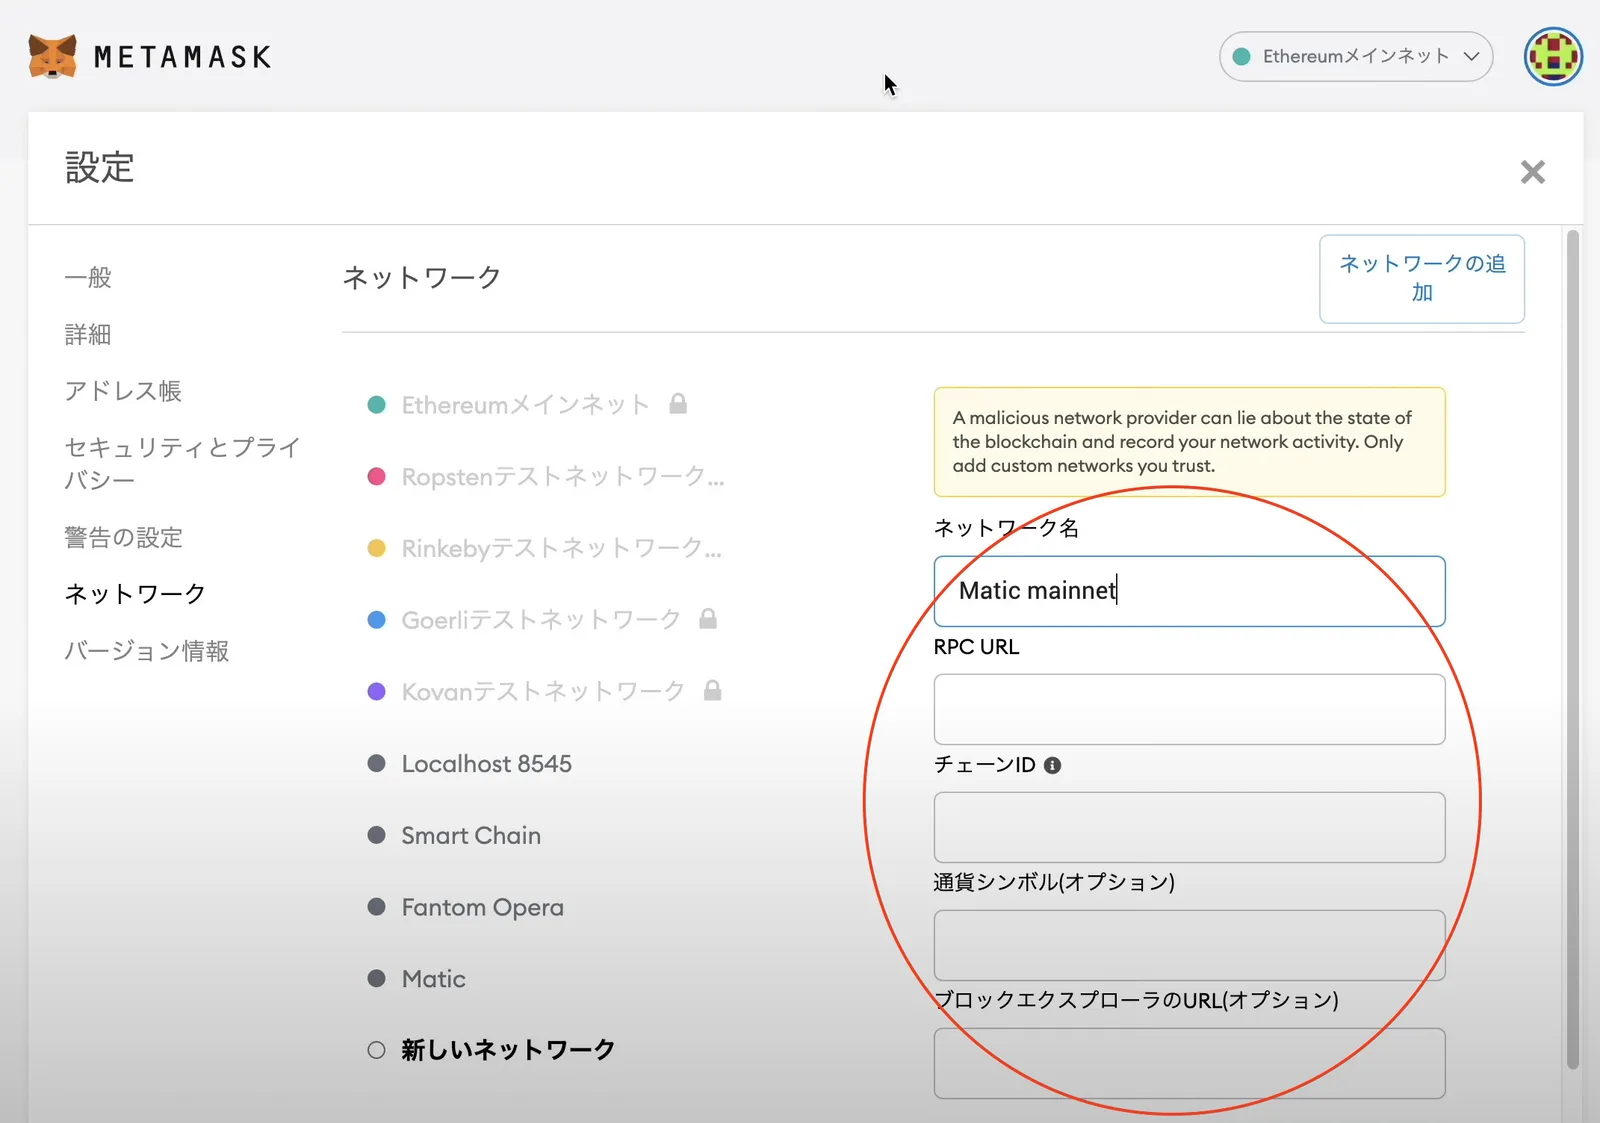
Task: Select Localhost 8545 network
Action: click(487, 764)
